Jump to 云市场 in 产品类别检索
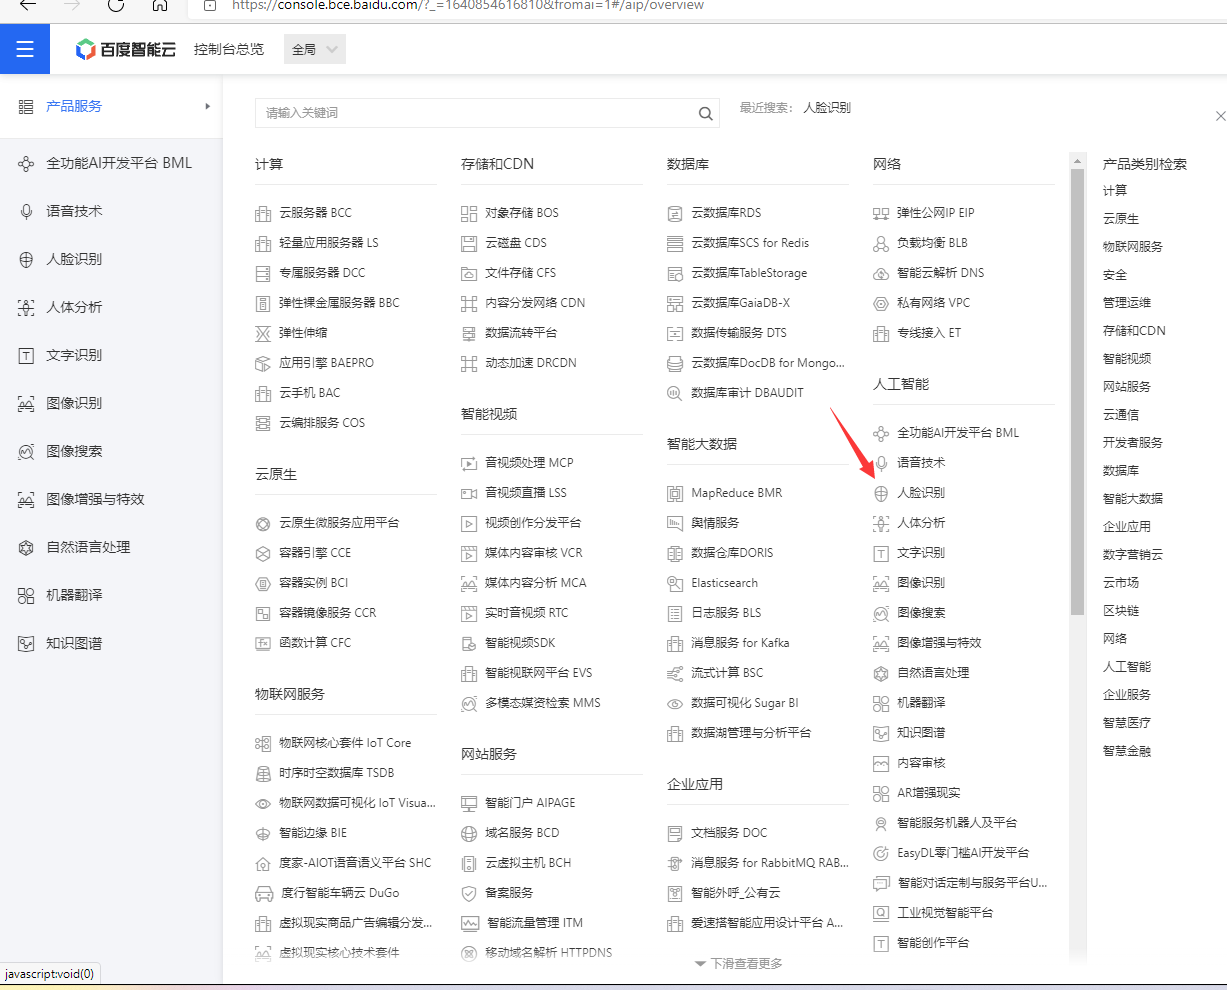Viewport: 1227px width, 990px height. coord(1121,582)
